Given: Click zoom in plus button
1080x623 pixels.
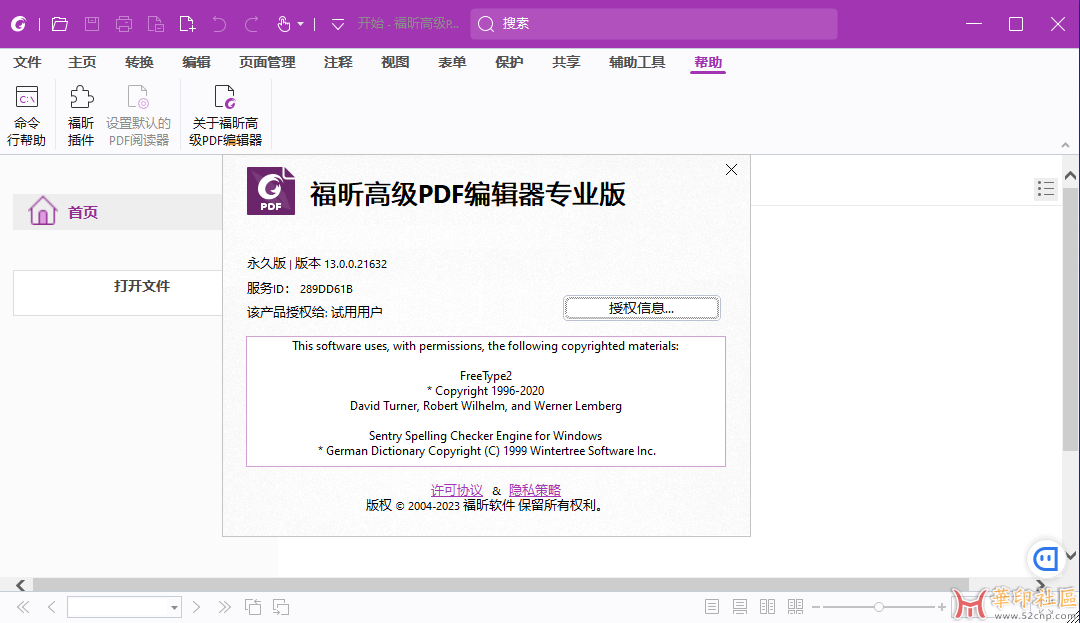Looking at the screenshot, I should pyautogui.click(x=942, y=607).
